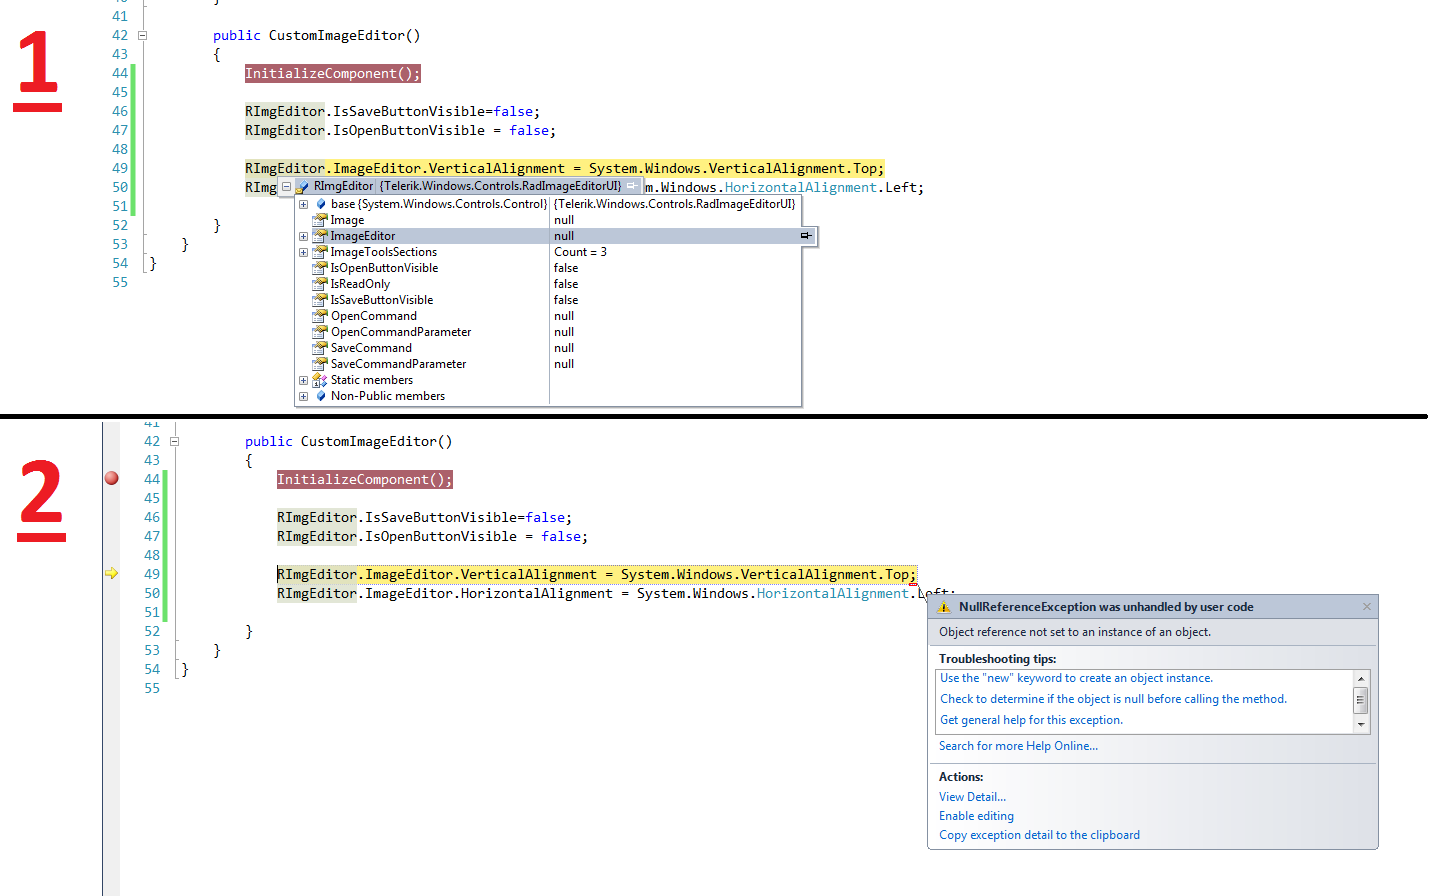Click the property icon next to OpenCommand

point(320,316)
